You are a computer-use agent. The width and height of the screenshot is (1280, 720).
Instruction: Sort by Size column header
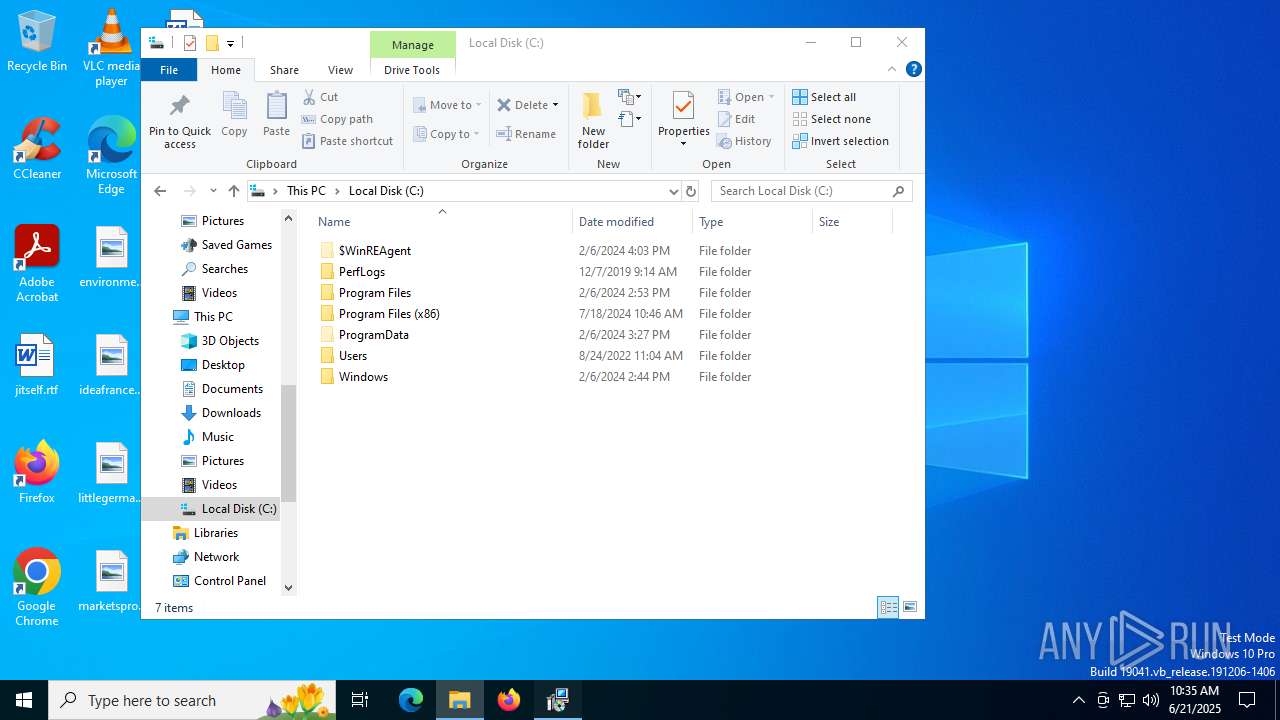852,222
